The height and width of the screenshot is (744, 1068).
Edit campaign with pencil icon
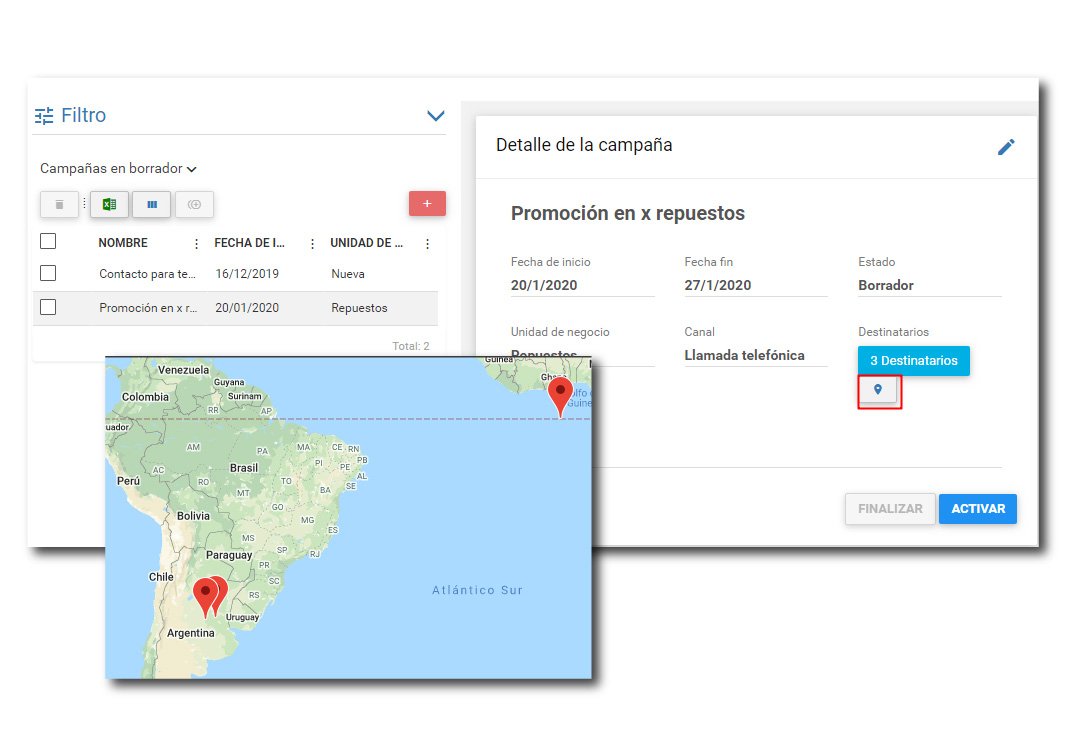coord(1006,147)
